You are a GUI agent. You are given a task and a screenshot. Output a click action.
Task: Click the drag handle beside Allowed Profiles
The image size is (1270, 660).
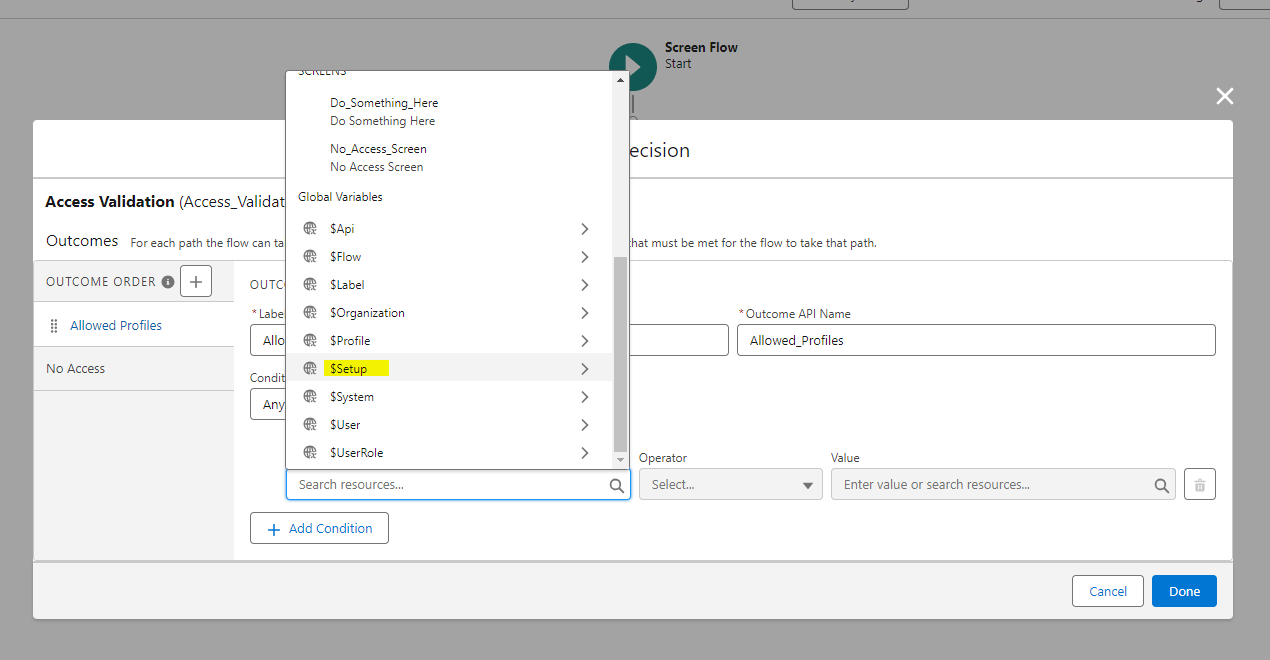tap(54, 326)
